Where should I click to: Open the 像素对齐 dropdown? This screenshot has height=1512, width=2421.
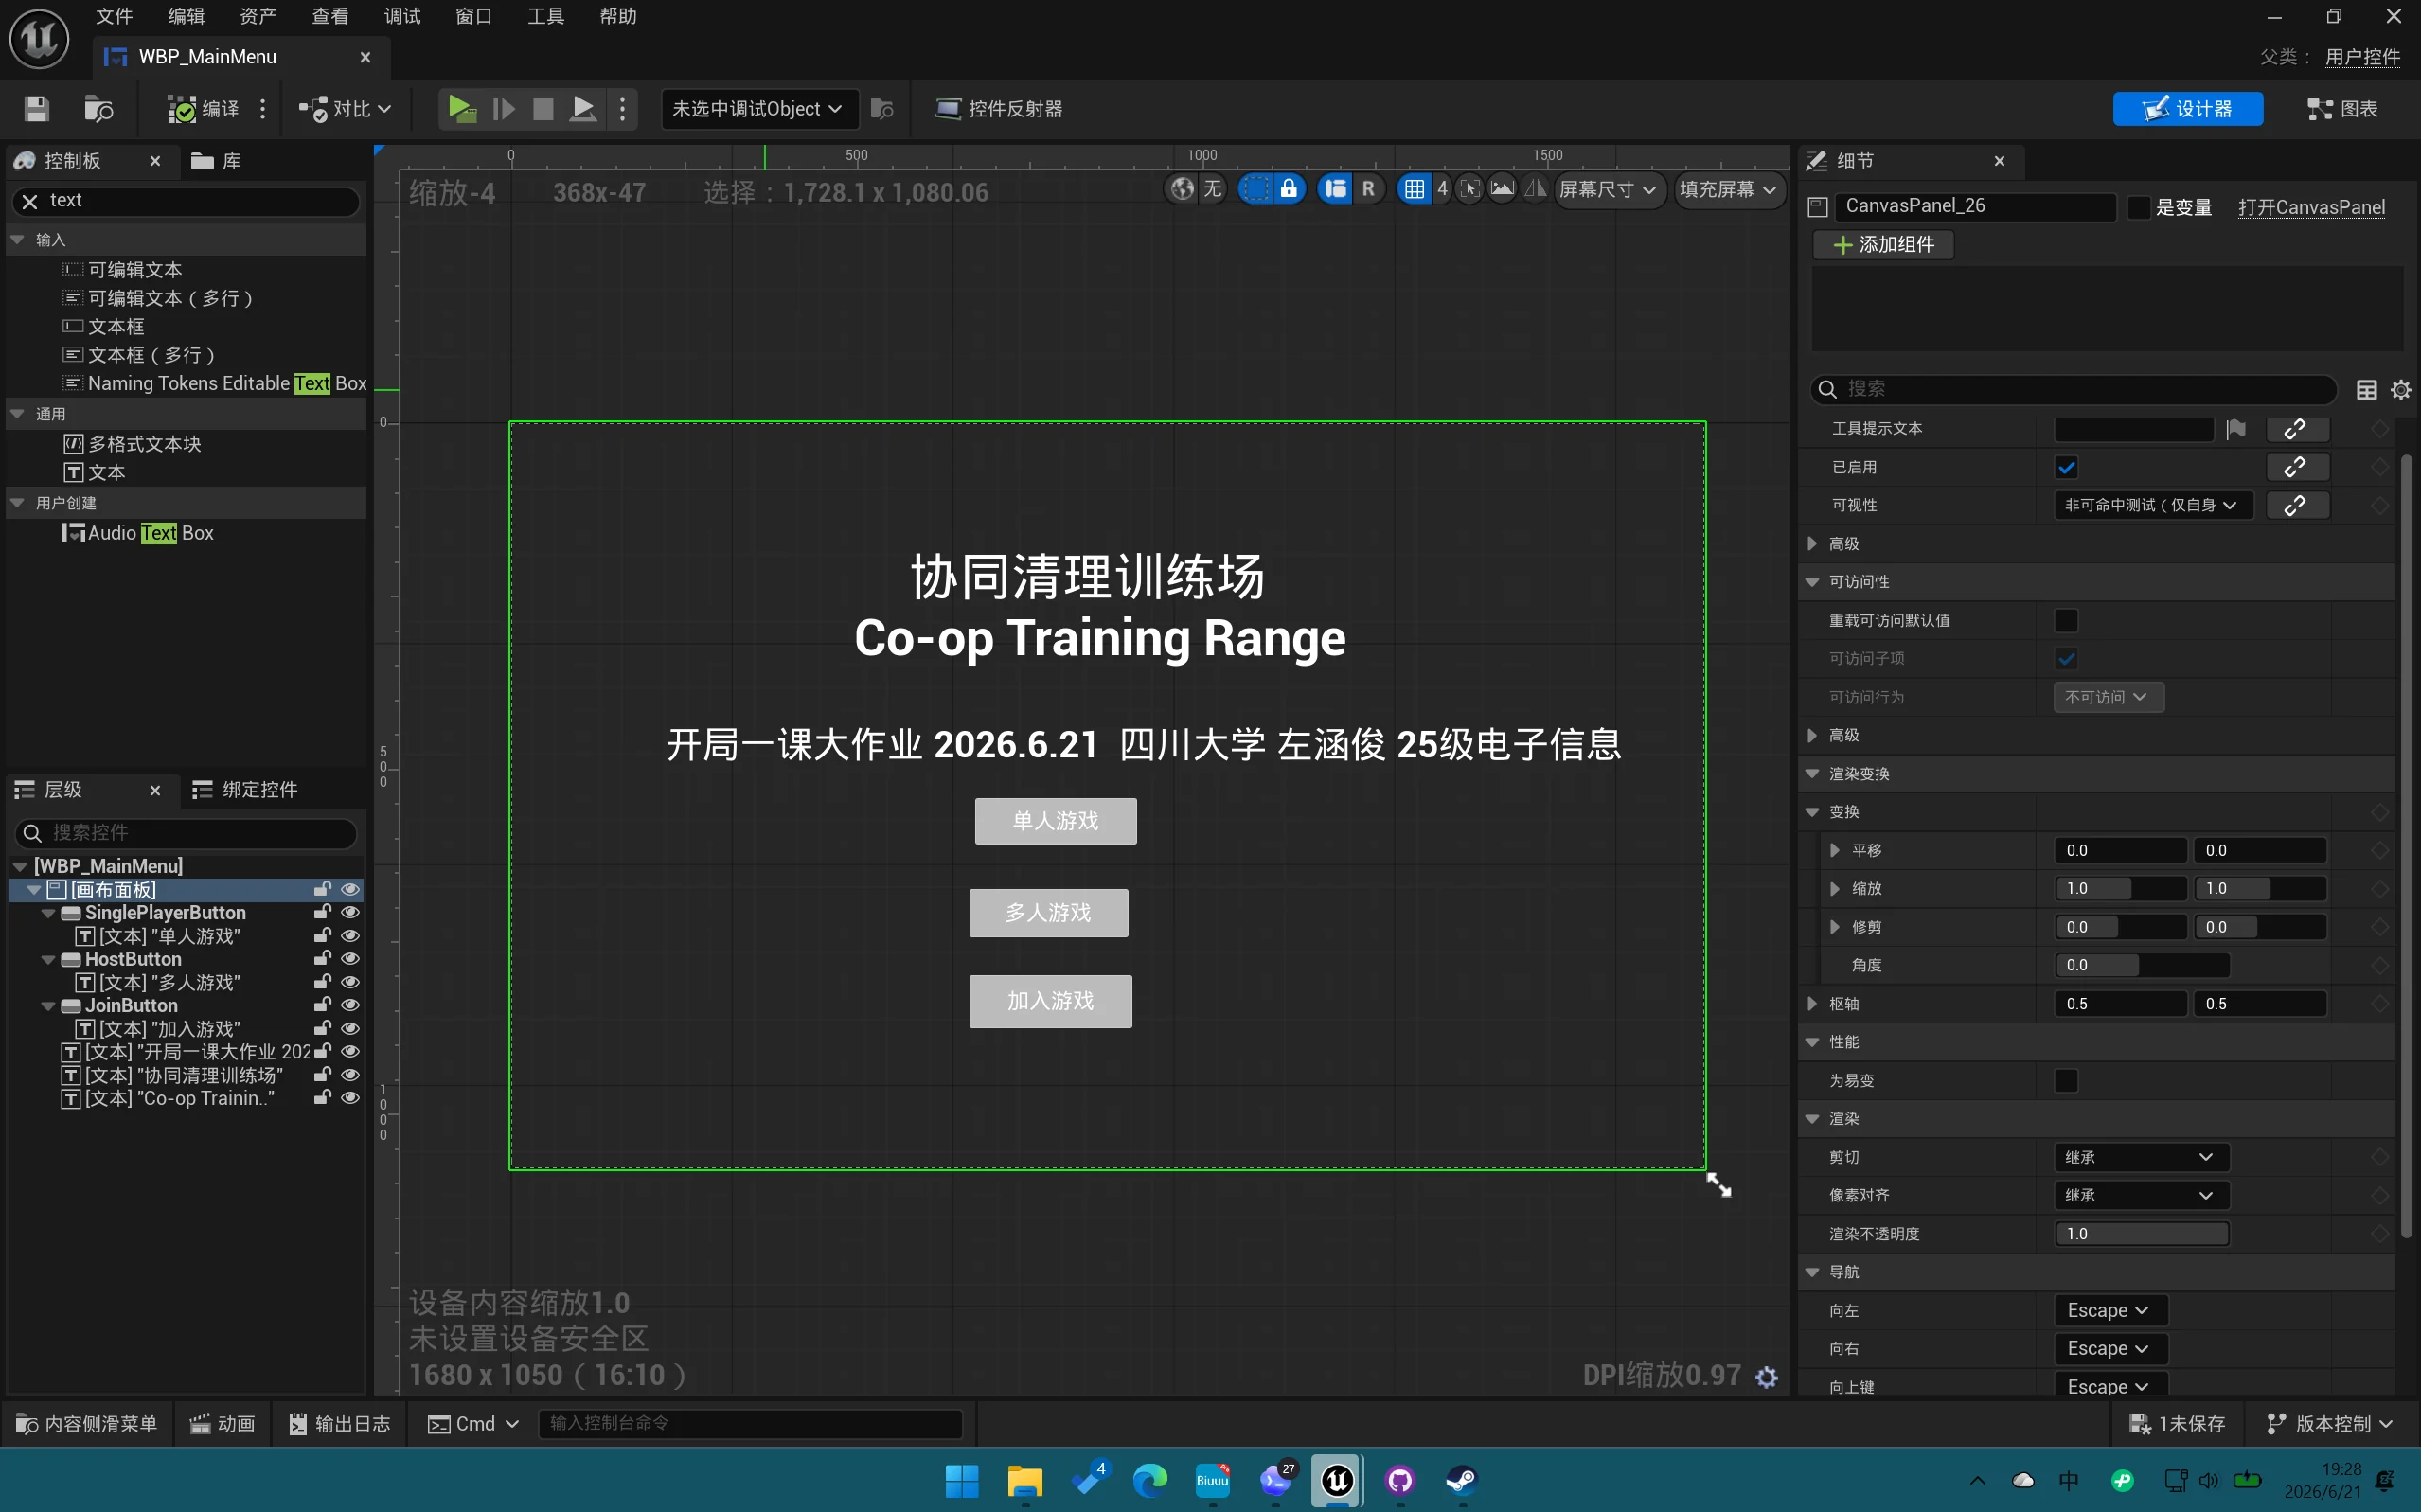point(2141,1196)
